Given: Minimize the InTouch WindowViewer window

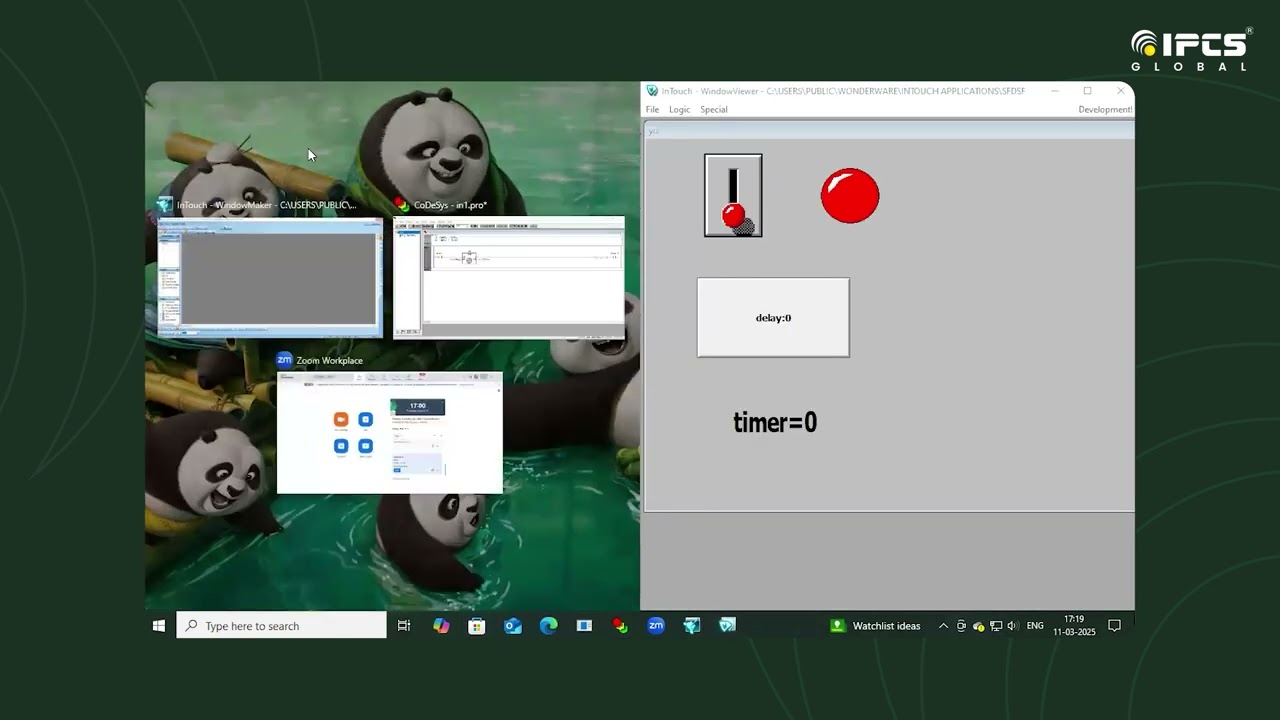Looking at the screenshot, I should tap(1054, 91).
